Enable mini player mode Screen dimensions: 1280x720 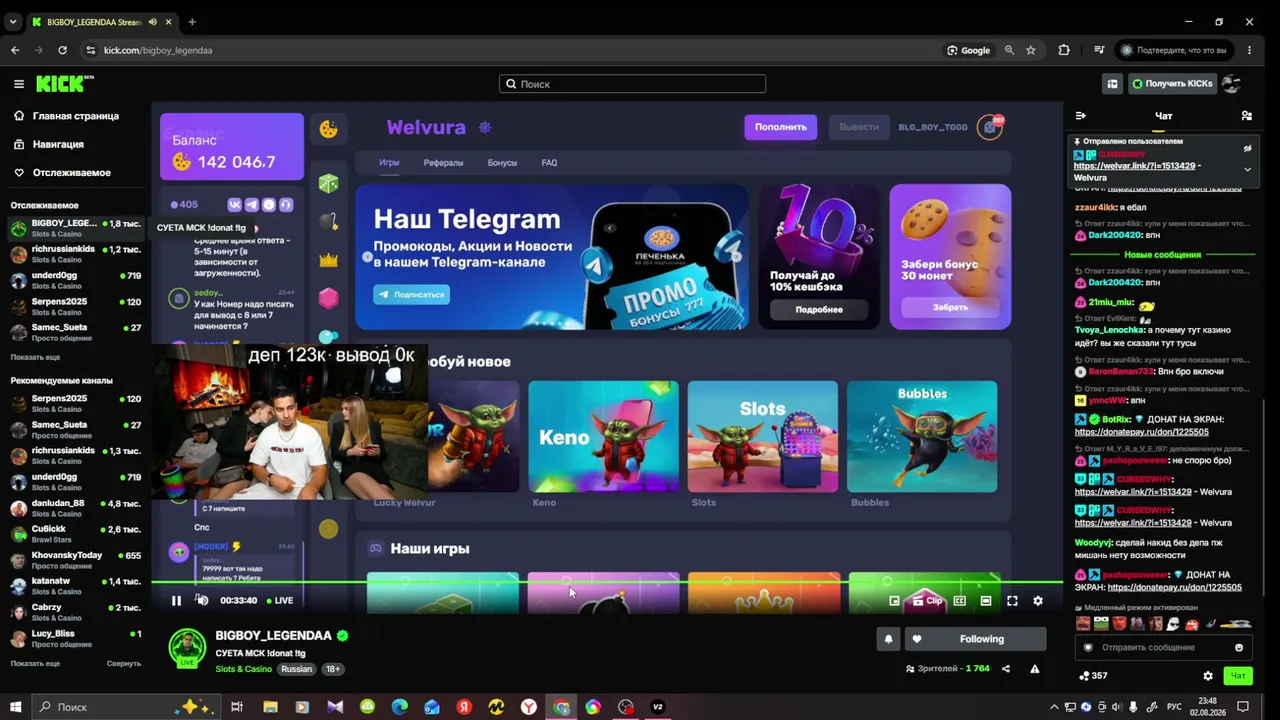(x=895, y=600)
